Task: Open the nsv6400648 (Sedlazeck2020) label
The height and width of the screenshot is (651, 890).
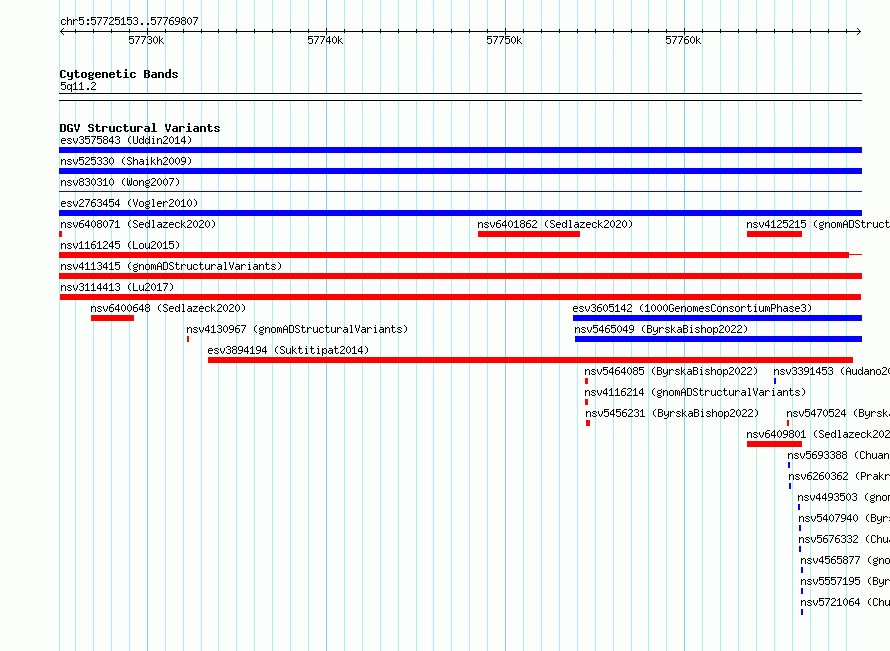Action: tap(168, 308)
